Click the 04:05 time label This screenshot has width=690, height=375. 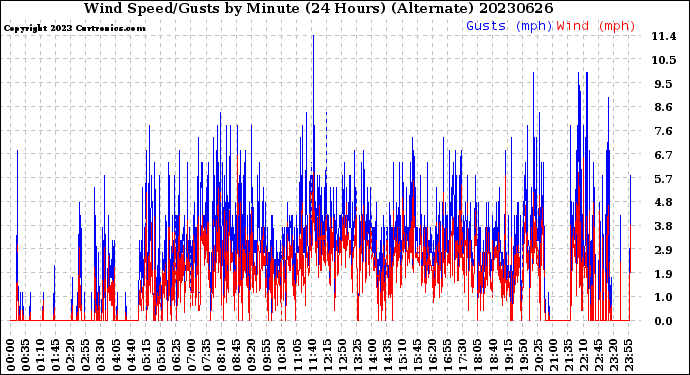click(116, 355)
